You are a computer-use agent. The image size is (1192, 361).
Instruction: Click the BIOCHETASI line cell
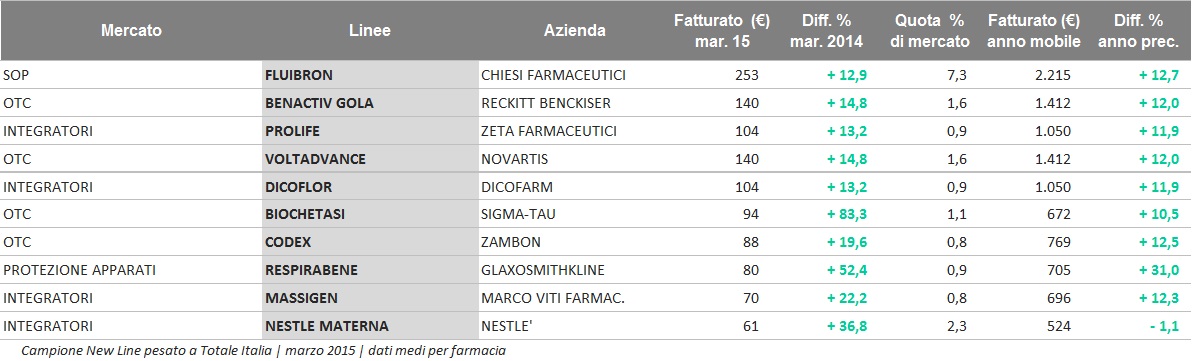pyautogui.click(x=369, y=214)
